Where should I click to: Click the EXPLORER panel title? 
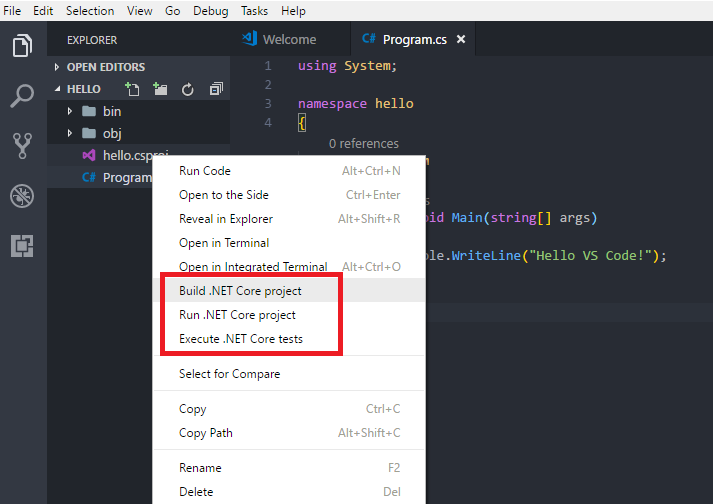(x=92, y=40)
